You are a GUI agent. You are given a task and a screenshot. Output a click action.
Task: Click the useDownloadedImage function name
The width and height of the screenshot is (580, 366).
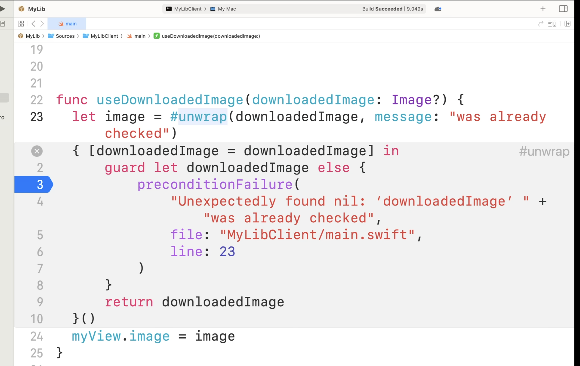(170, 100)
